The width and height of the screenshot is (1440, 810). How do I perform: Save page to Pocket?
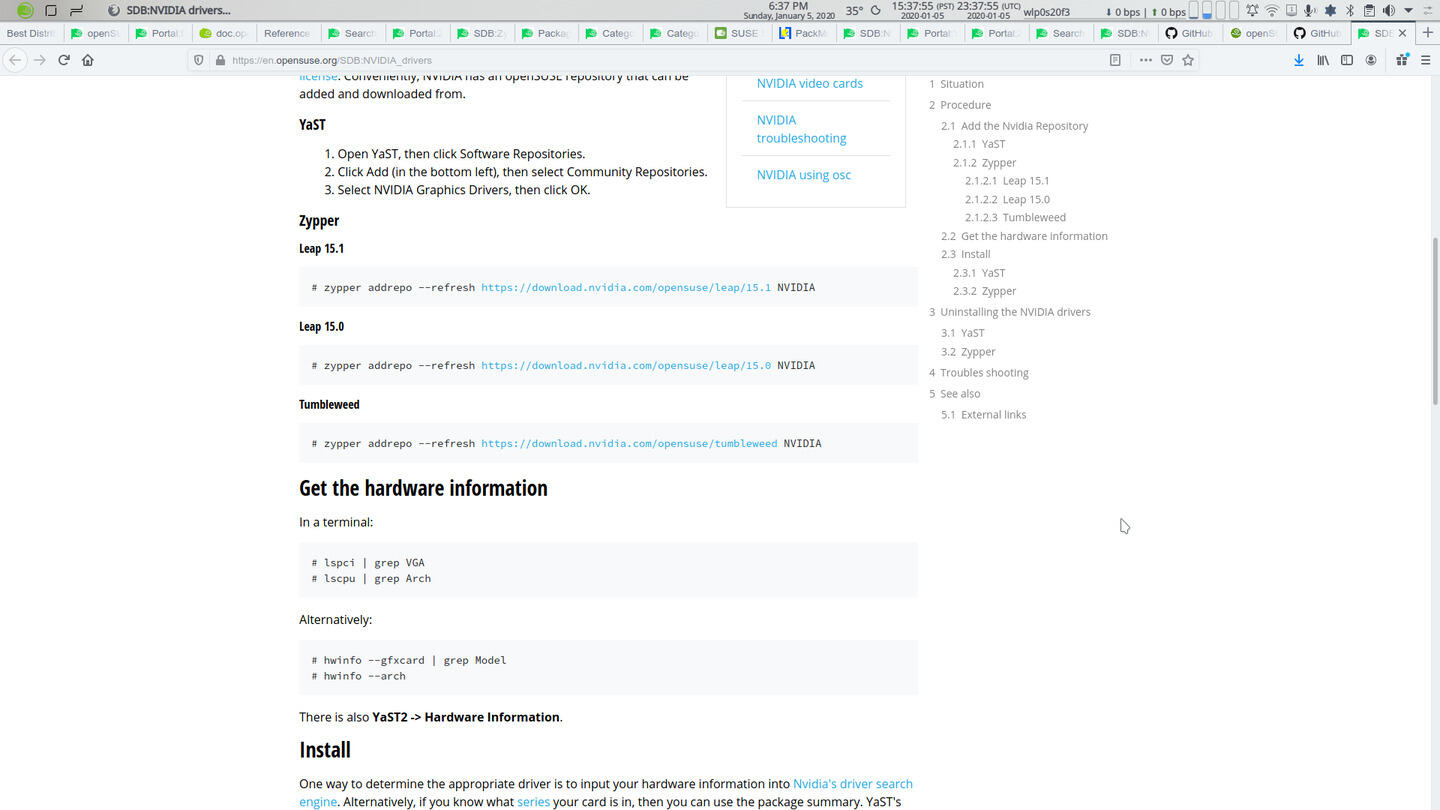(x=1167, y=60)
